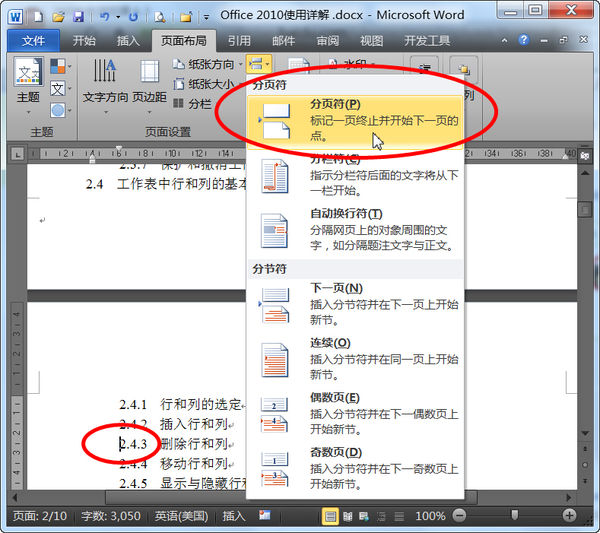Select Web Layout view icon
600x533 pixels.
(x=364, y=517)
